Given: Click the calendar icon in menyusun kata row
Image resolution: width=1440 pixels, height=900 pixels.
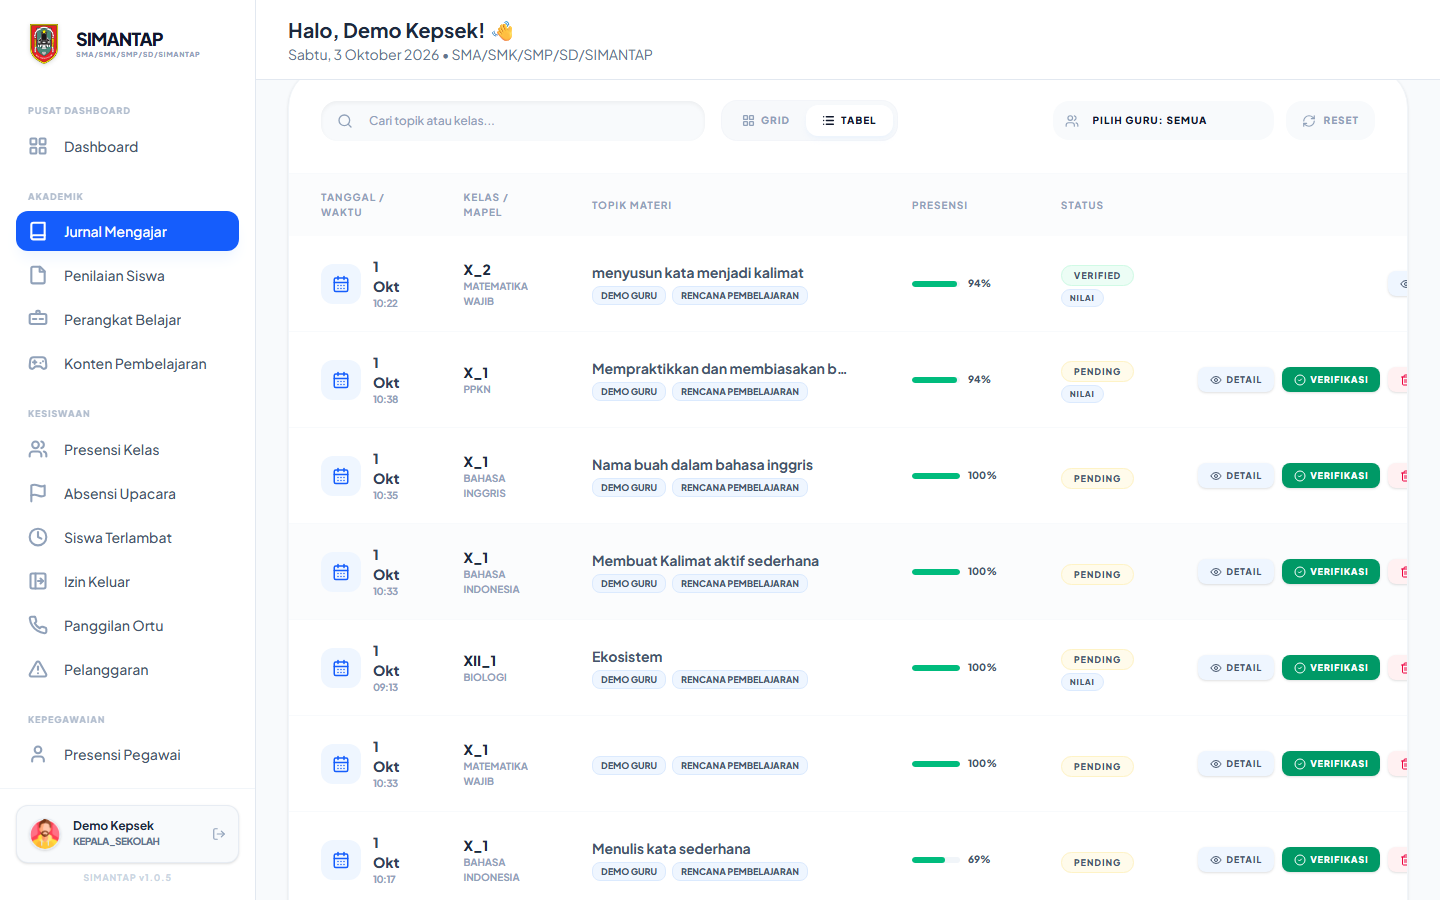Looking at the screenshot, I should (341, 284).
